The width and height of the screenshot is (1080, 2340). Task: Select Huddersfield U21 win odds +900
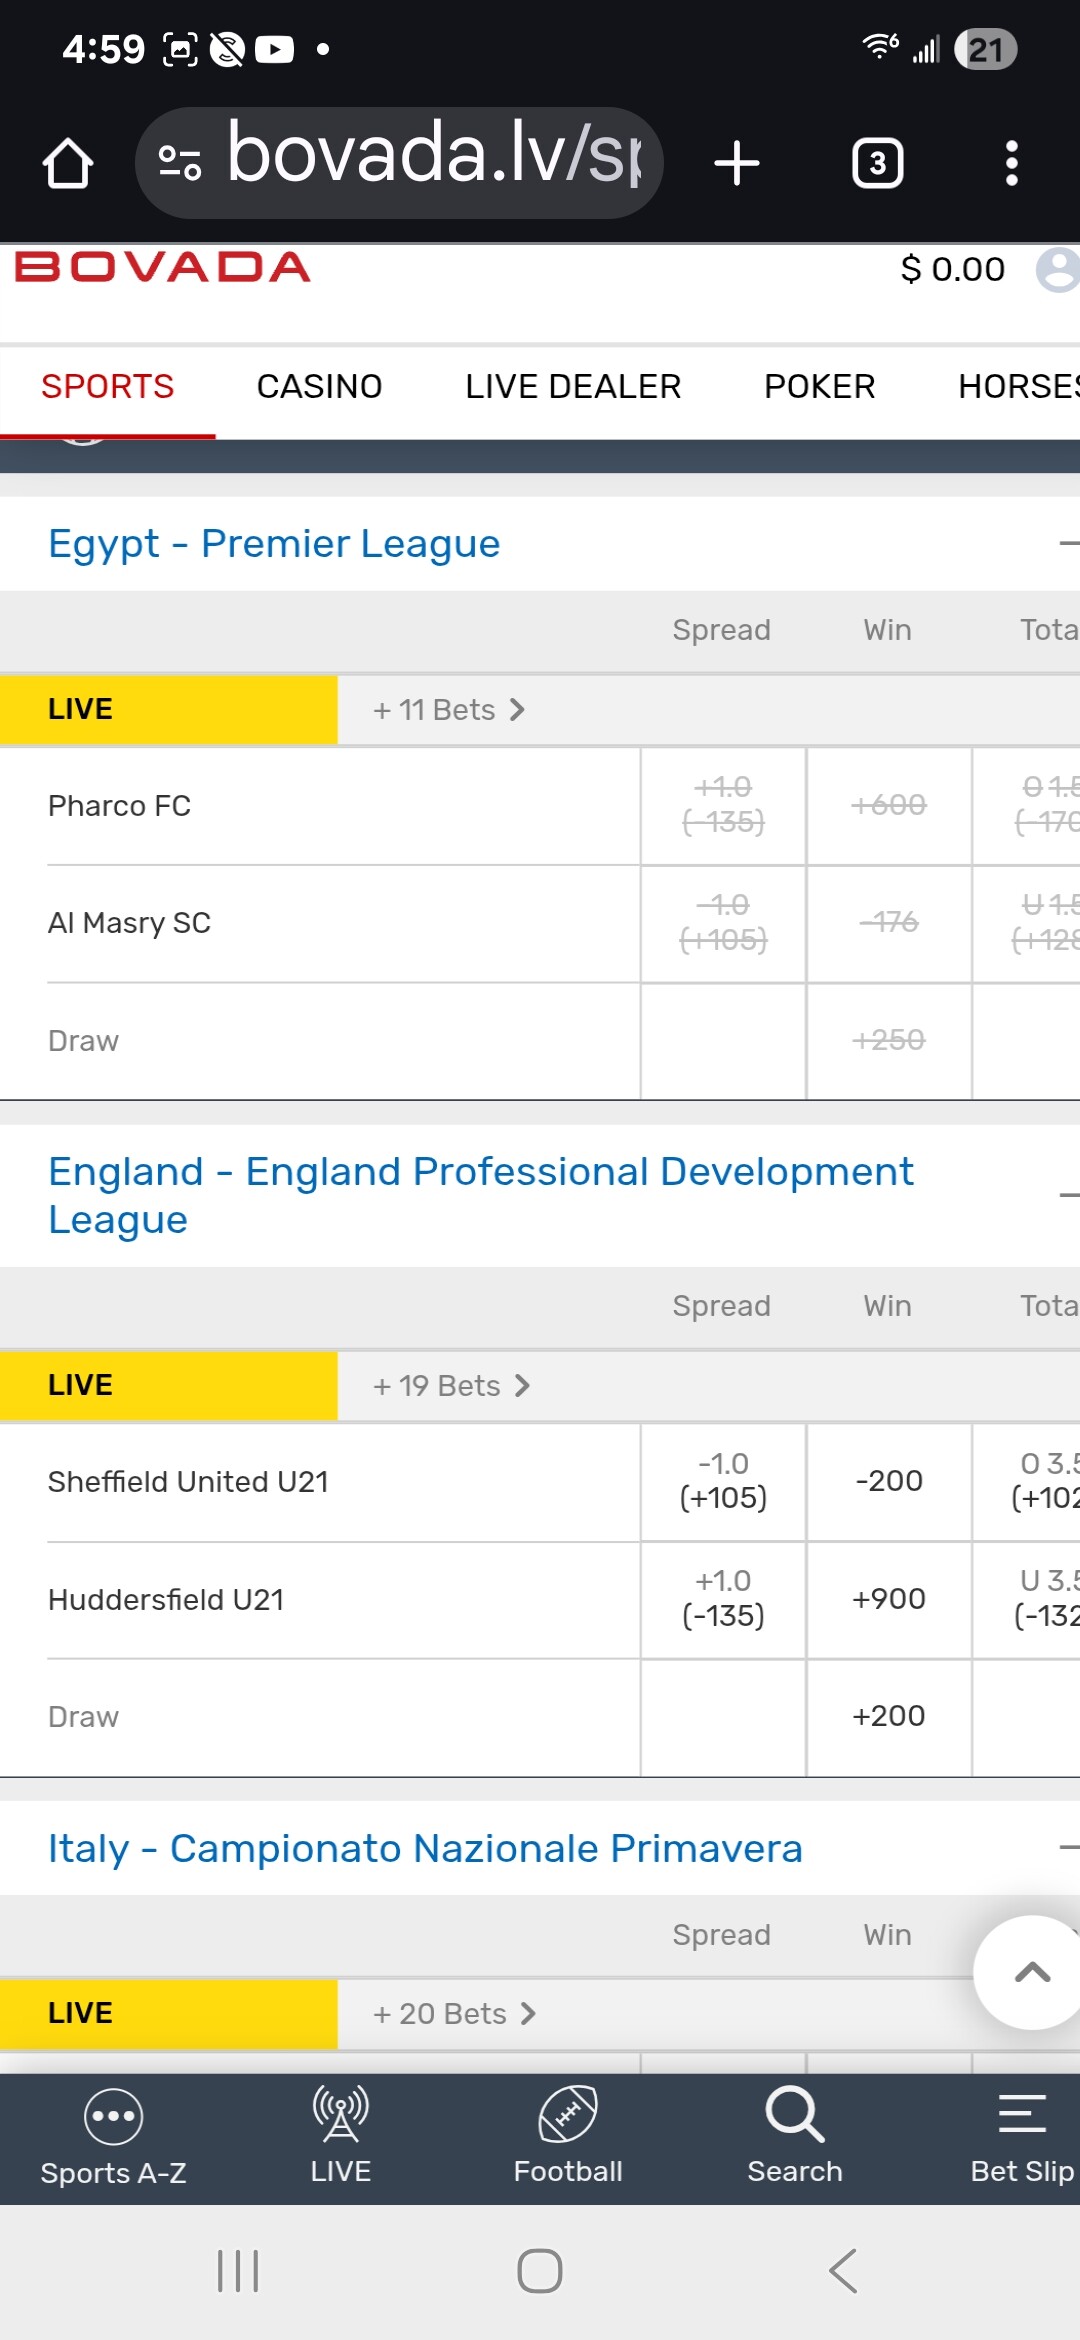tap(888, 1599)
